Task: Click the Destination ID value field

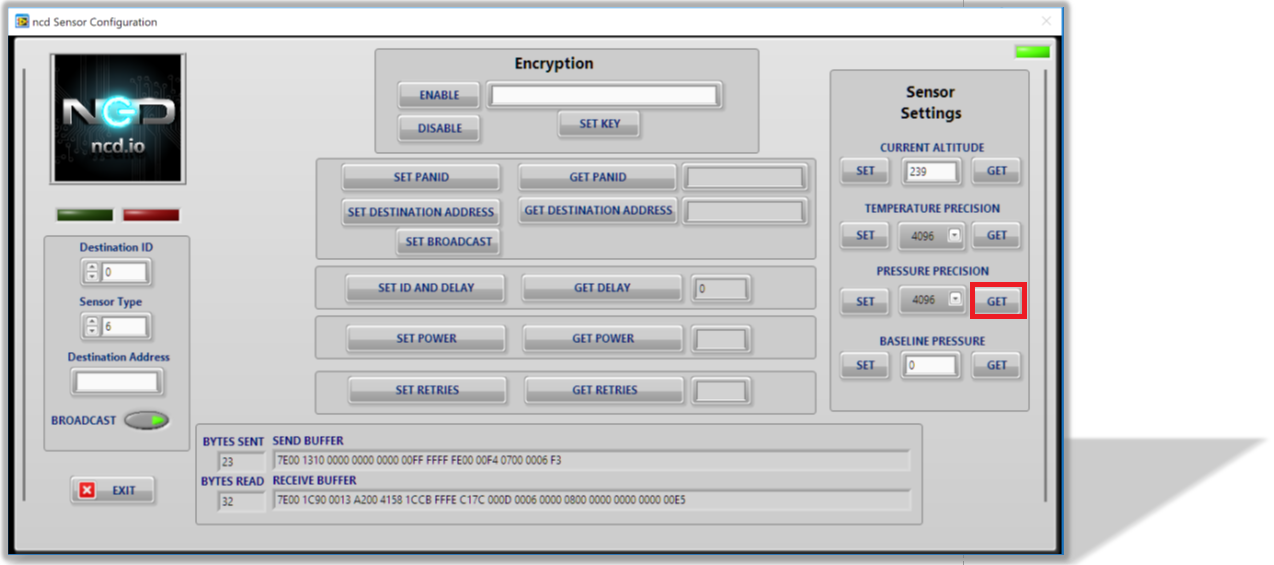Action: point(124,272)
